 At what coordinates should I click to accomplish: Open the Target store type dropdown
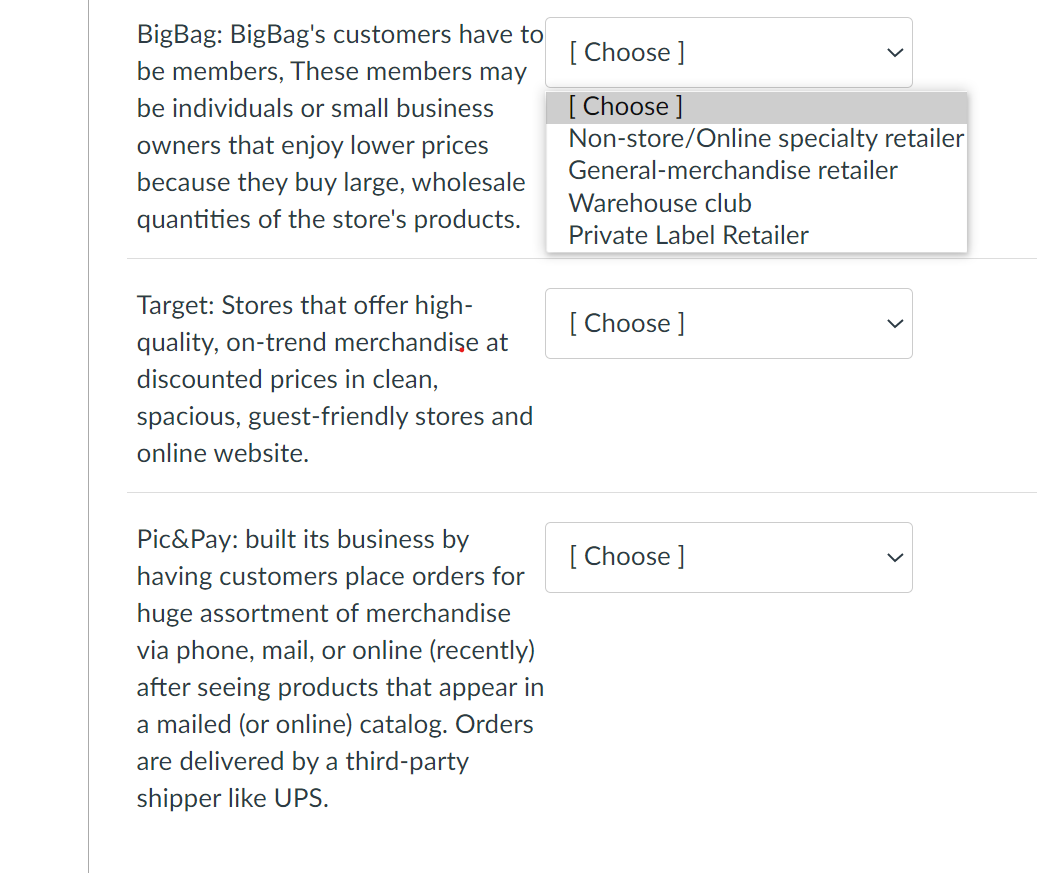(728, 323)
